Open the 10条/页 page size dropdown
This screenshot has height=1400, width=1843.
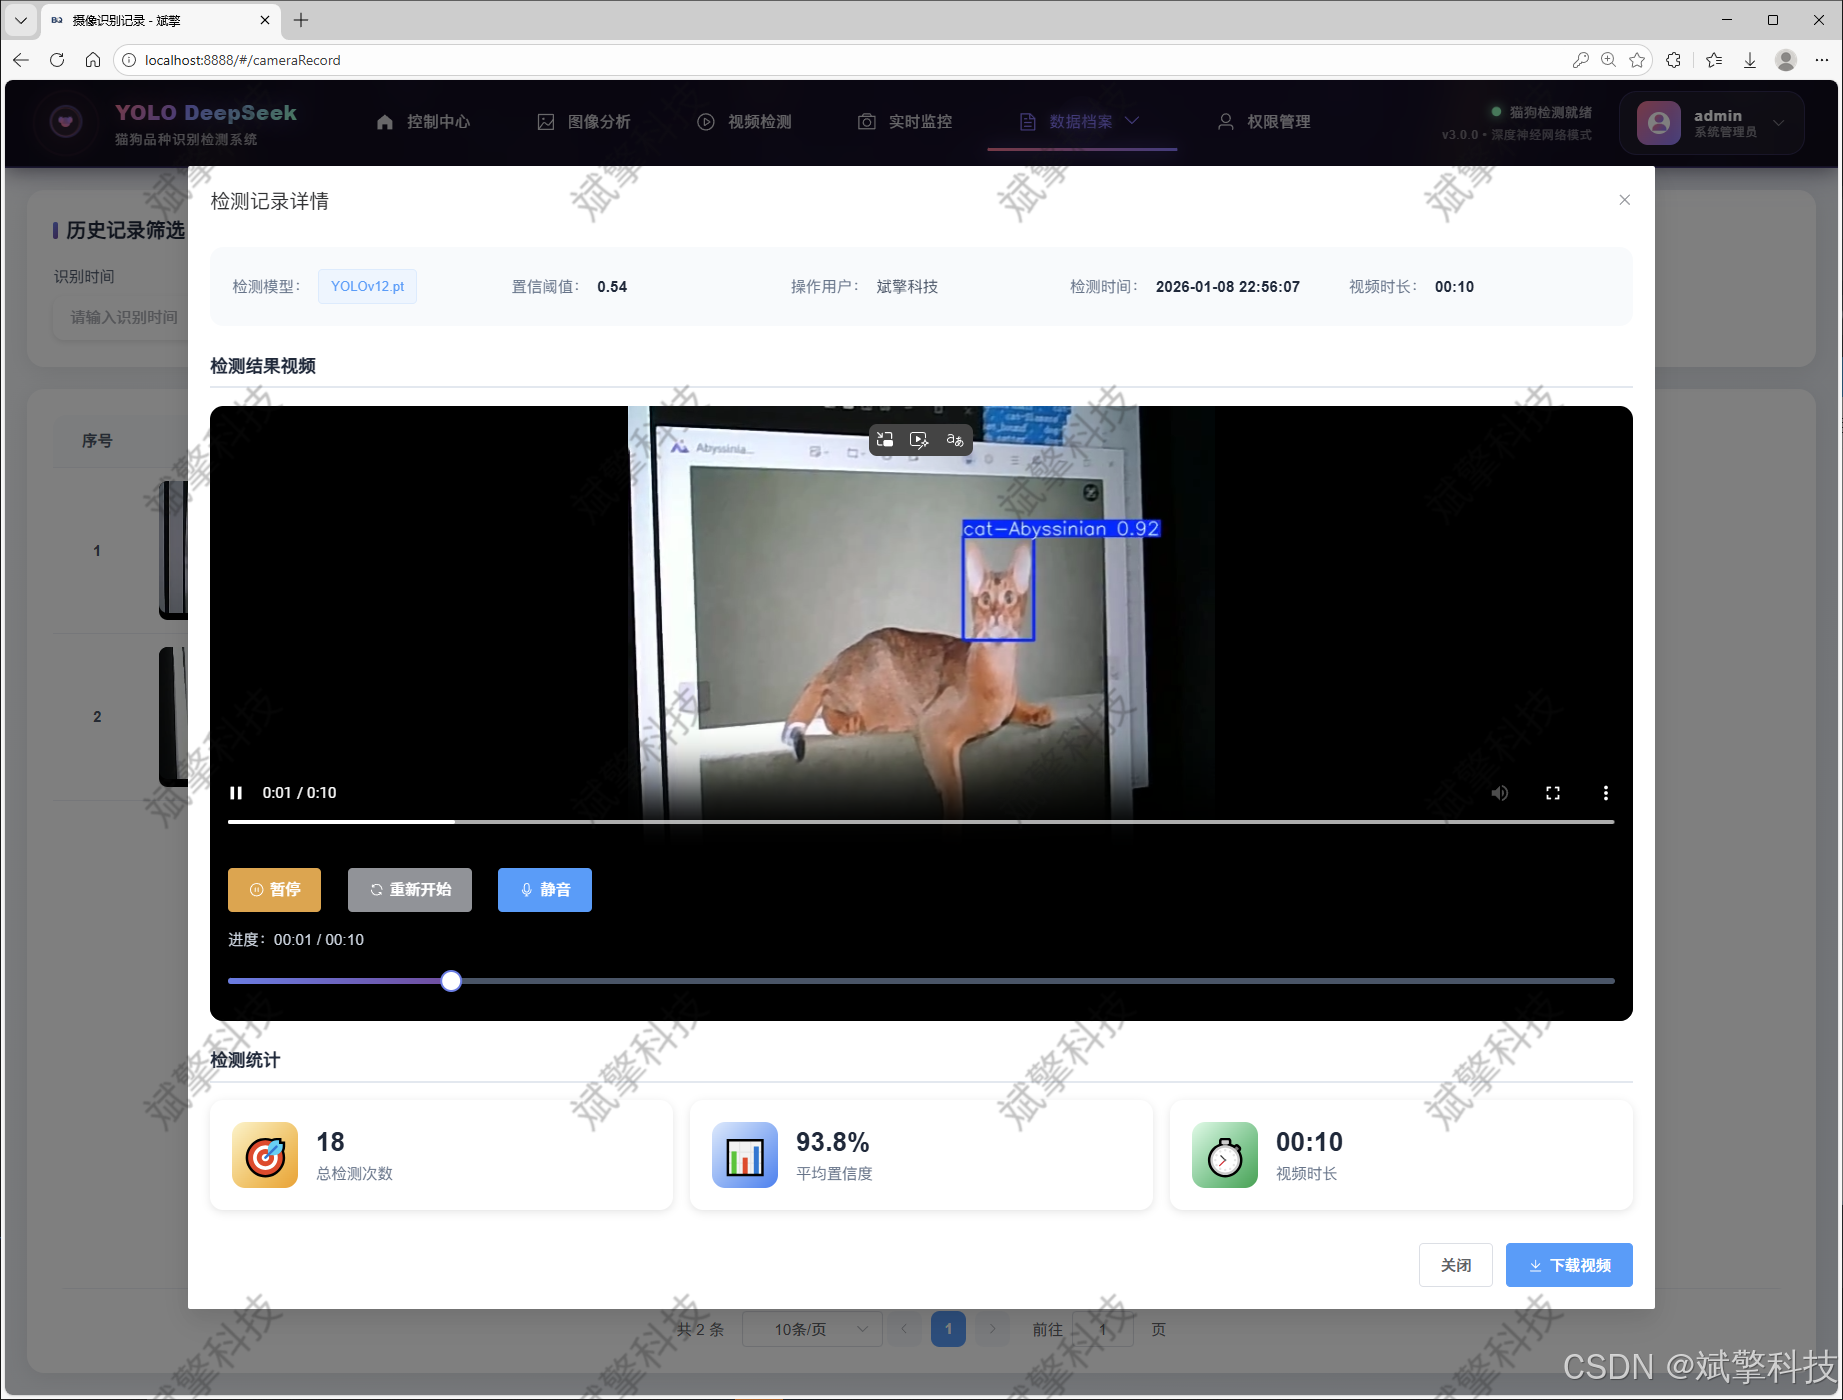pos(812,1329)
